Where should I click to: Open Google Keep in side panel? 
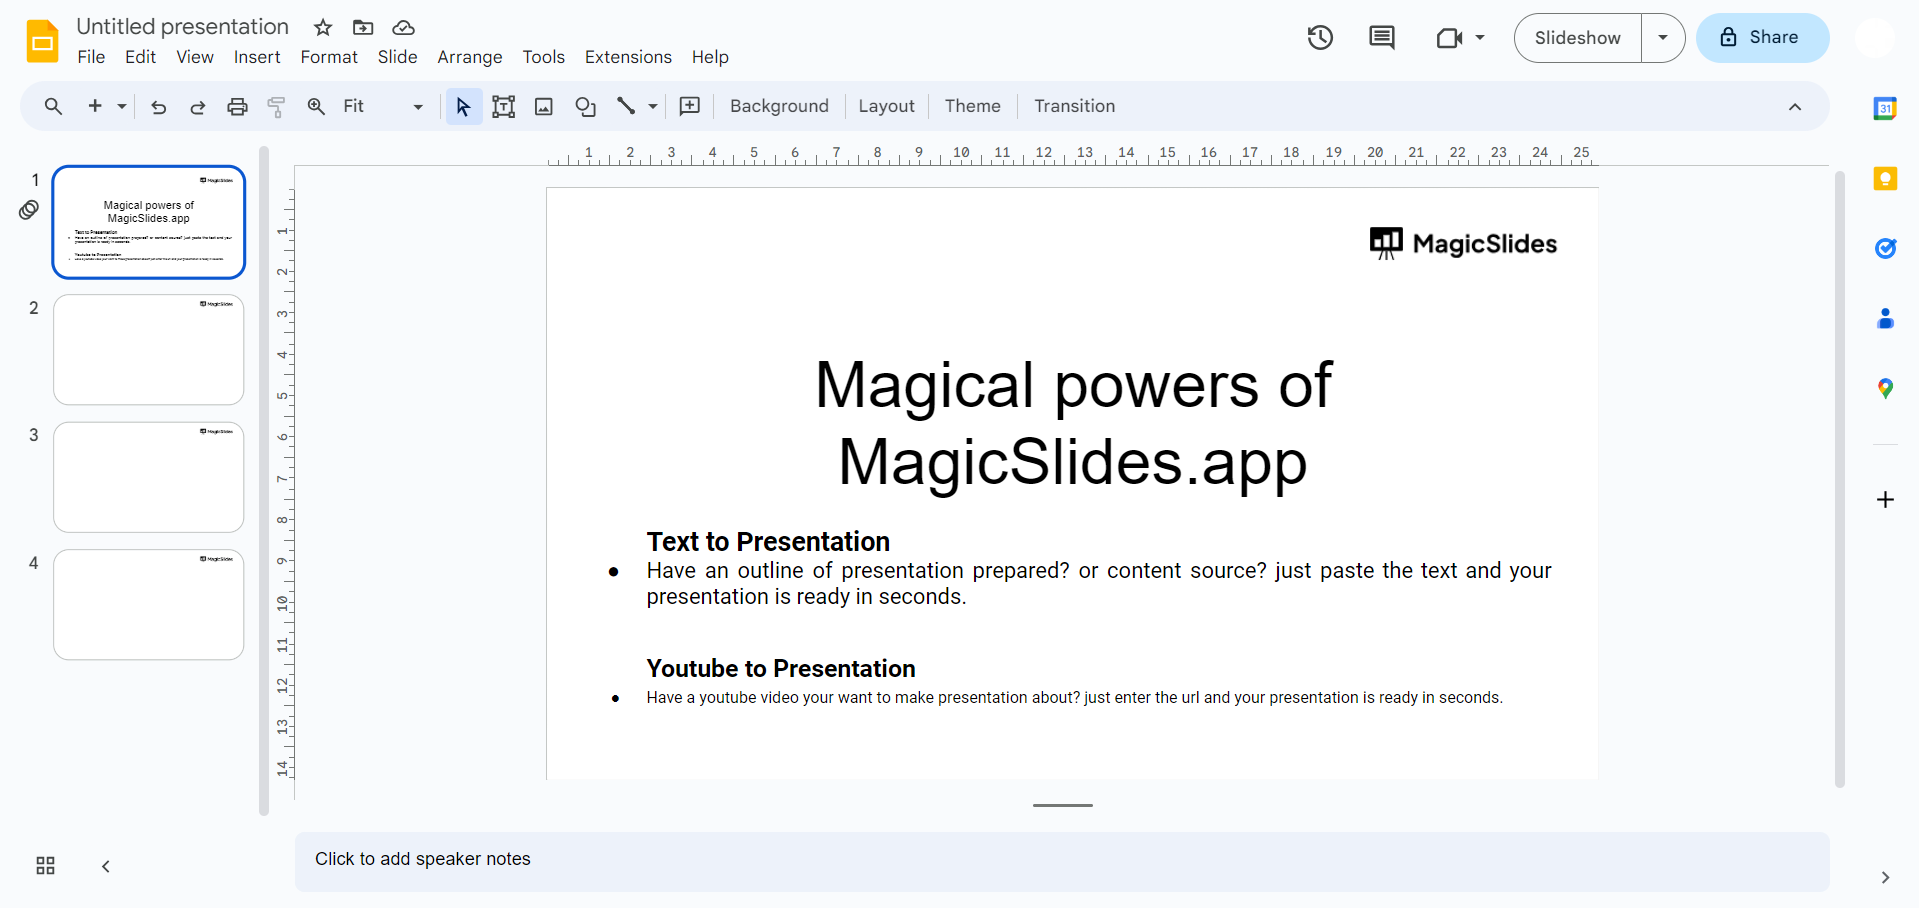coord(1885,179)
